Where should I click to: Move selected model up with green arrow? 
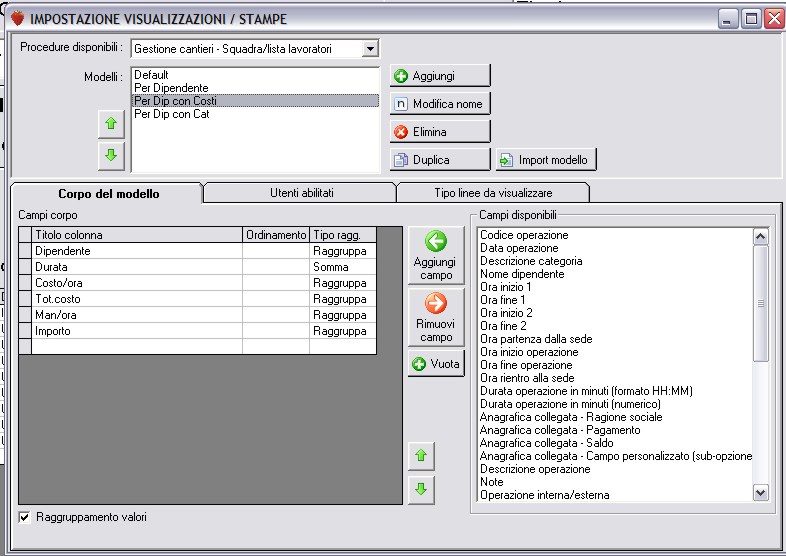pyautogui.click(x=111, y=123)
